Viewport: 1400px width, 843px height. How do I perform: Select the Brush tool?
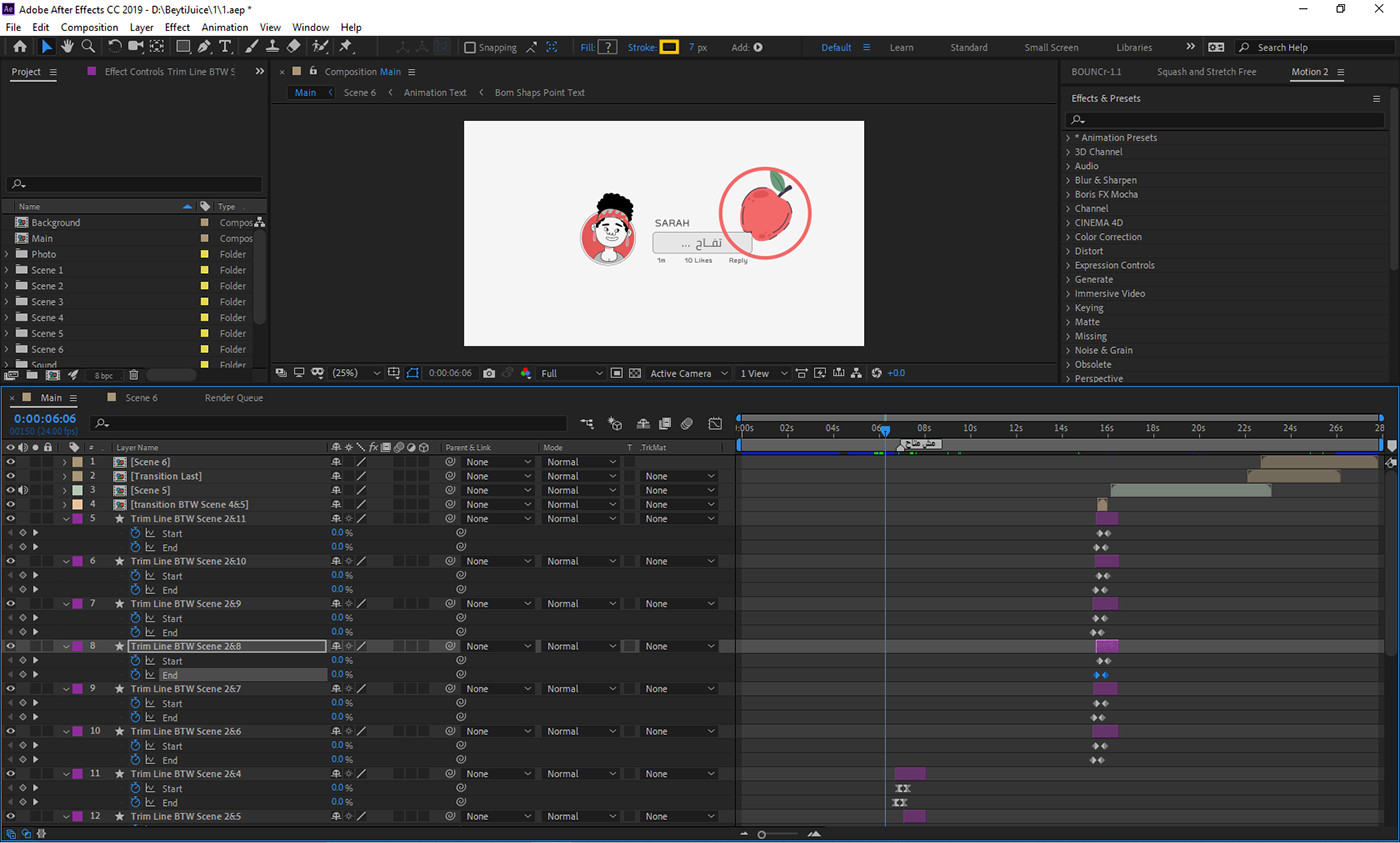click(x=251, y=47)
